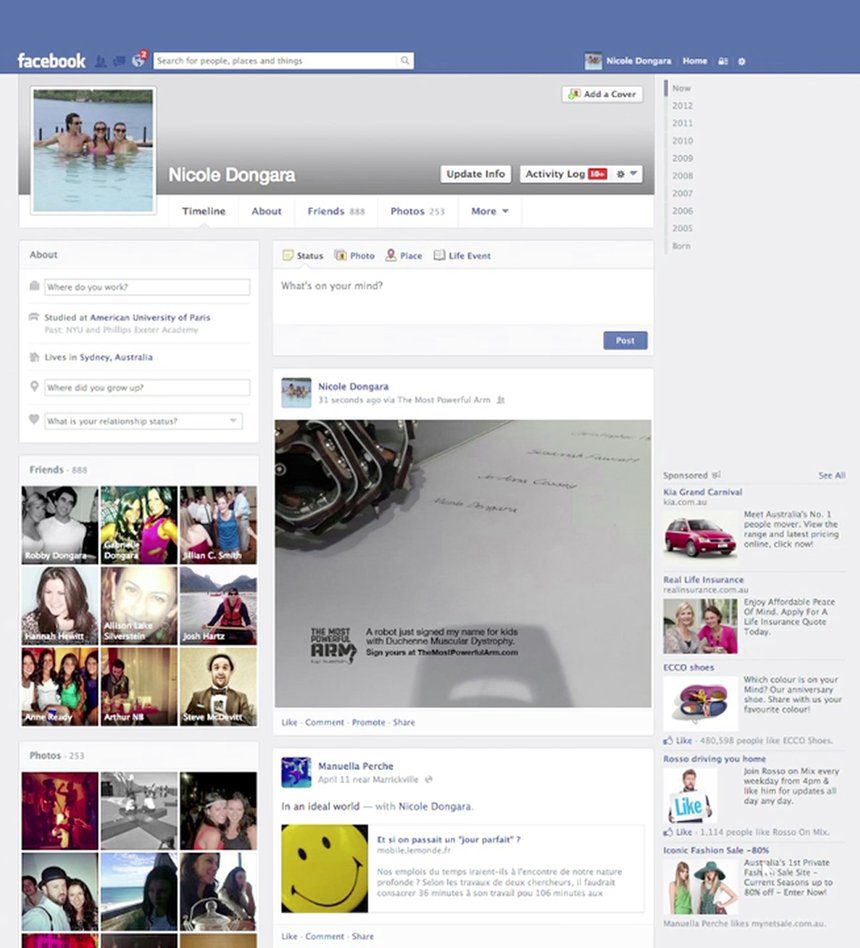Click the What's on your mind box

[x=463, y=297]
